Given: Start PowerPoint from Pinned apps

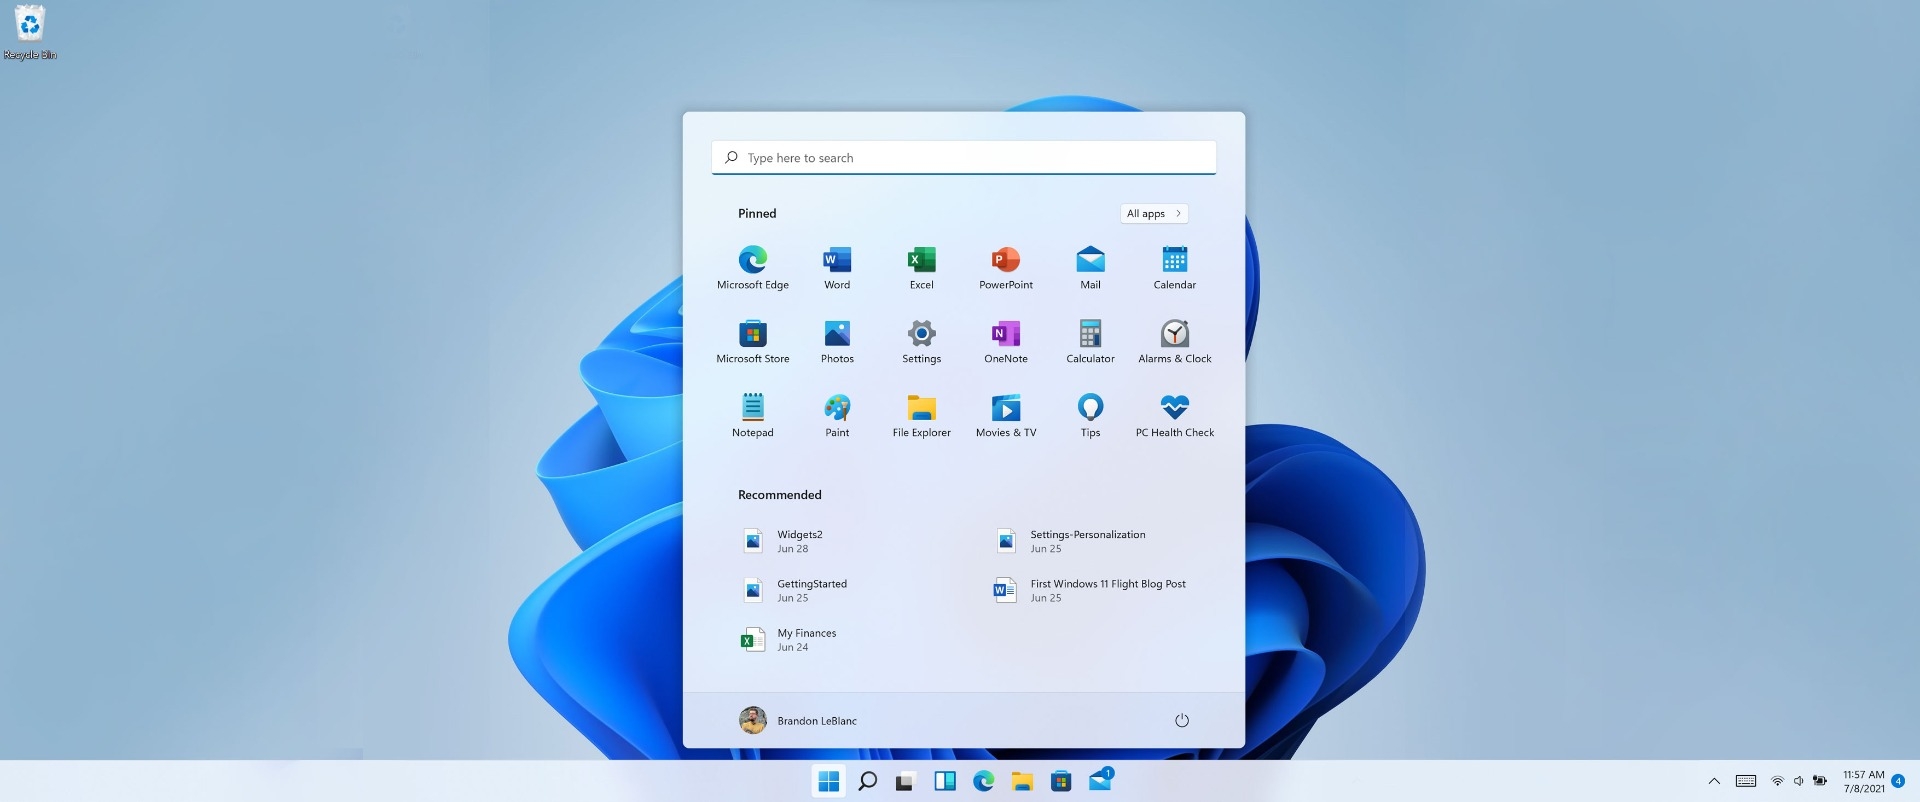Looking at the screenshot, I should [1006, 267].
